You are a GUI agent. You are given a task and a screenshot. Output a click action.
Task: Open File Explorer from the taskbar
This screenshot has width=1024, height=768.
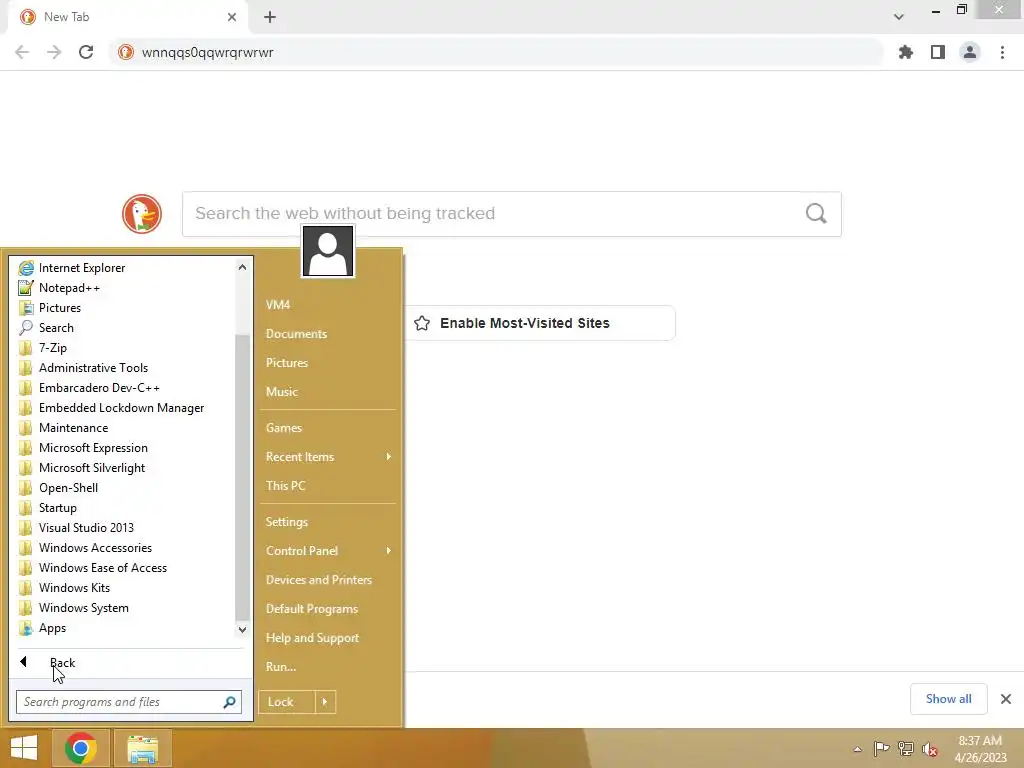(x=142, y=748)
